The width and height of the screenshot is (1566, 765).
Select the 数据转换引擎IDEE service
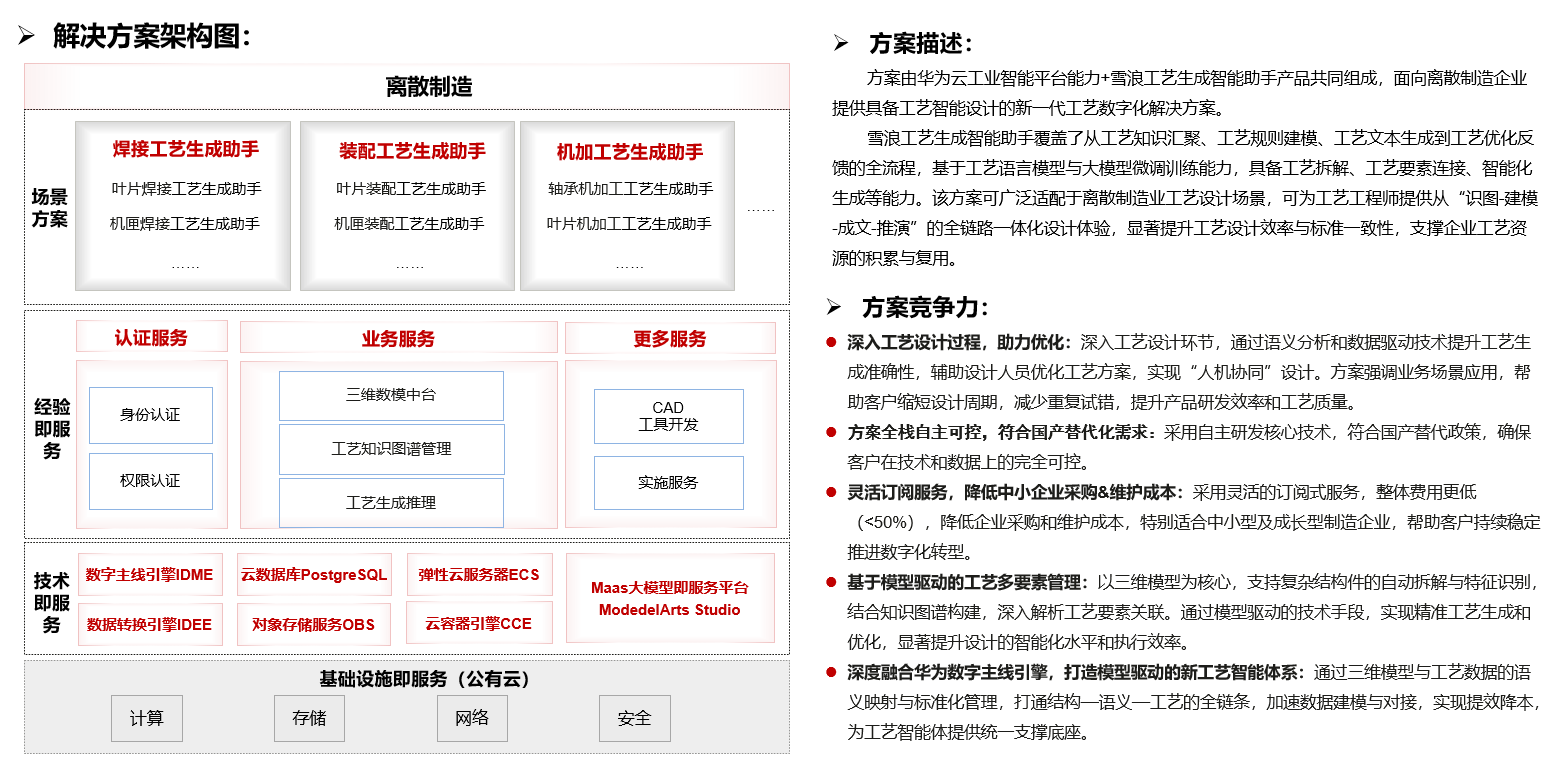coord(150,624)
